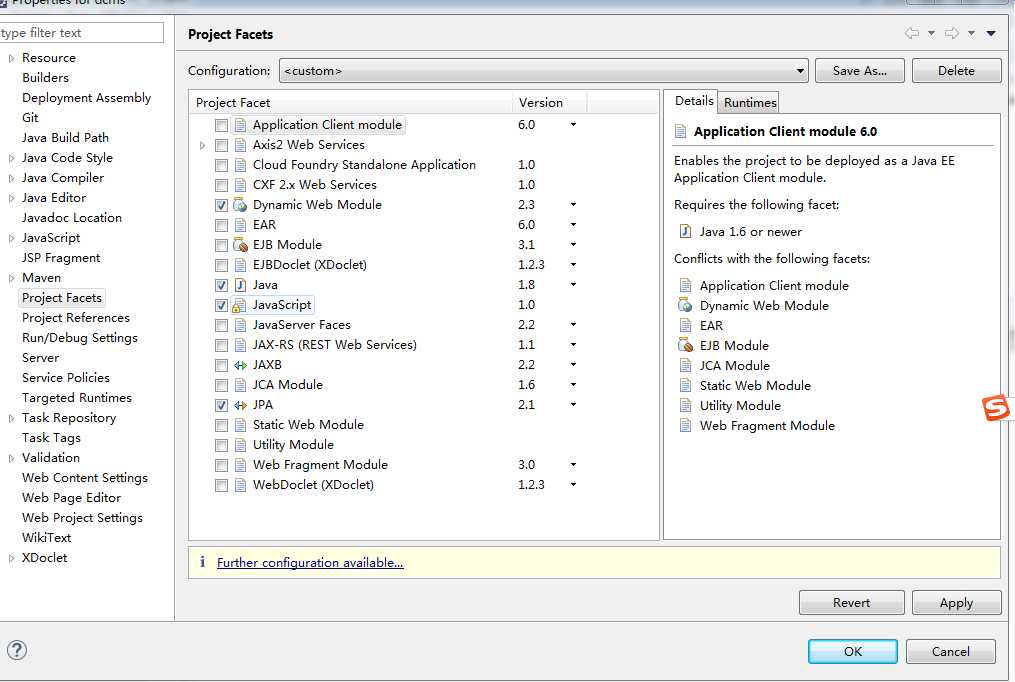1015x682 pixels.
Task: Click the info icon beside Further configuration
Action: pos(203,562)
